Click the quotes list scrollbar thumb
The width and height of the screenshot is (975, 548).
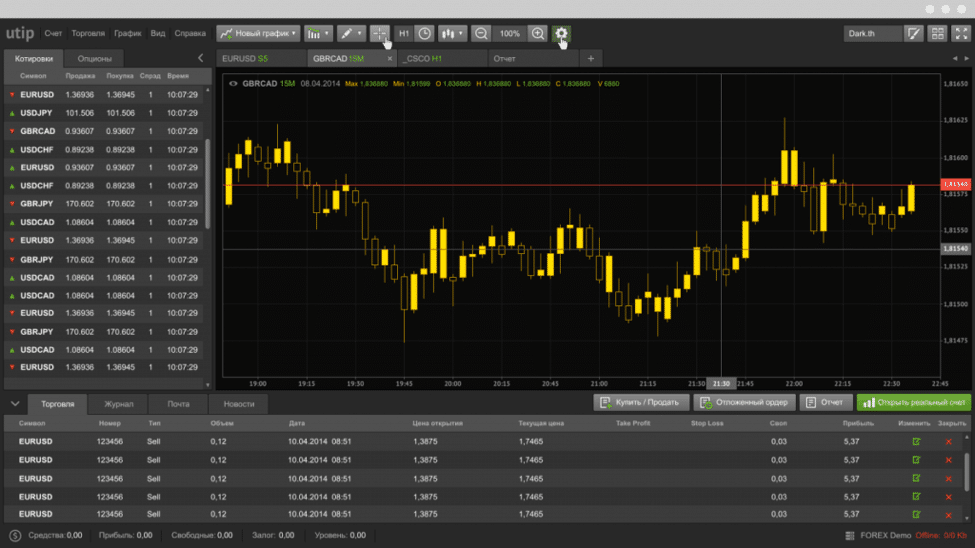(208, 183)
